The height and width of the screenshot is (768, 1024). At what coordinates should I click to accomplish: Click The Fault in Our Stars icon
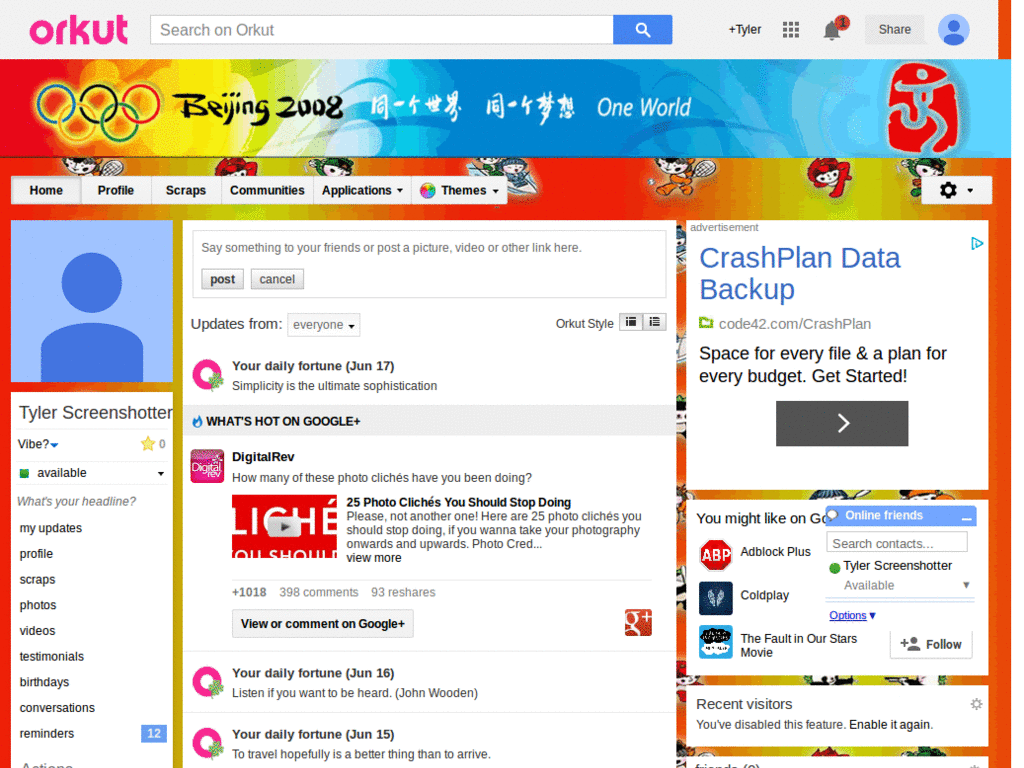coord(716,642)
